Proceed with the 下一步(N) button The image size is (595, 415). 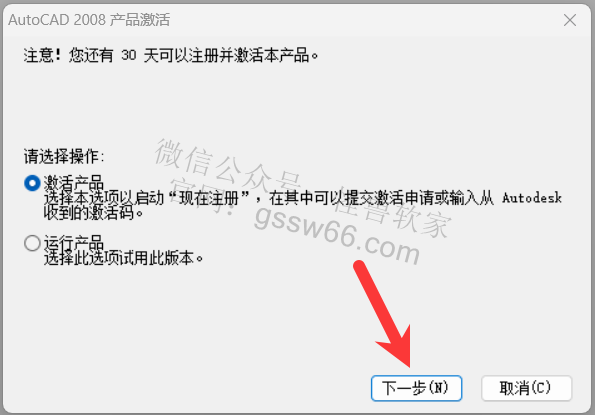(416, 388)
